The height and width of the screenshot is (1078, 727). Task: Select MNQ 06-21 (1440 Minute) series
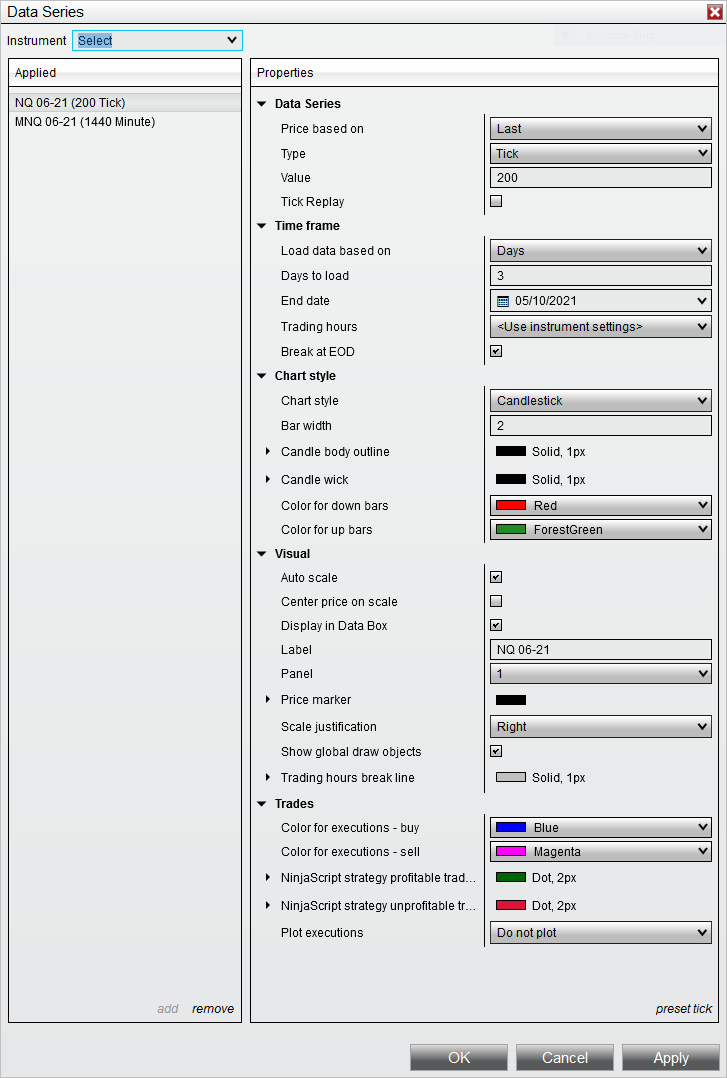coord(85,122)
